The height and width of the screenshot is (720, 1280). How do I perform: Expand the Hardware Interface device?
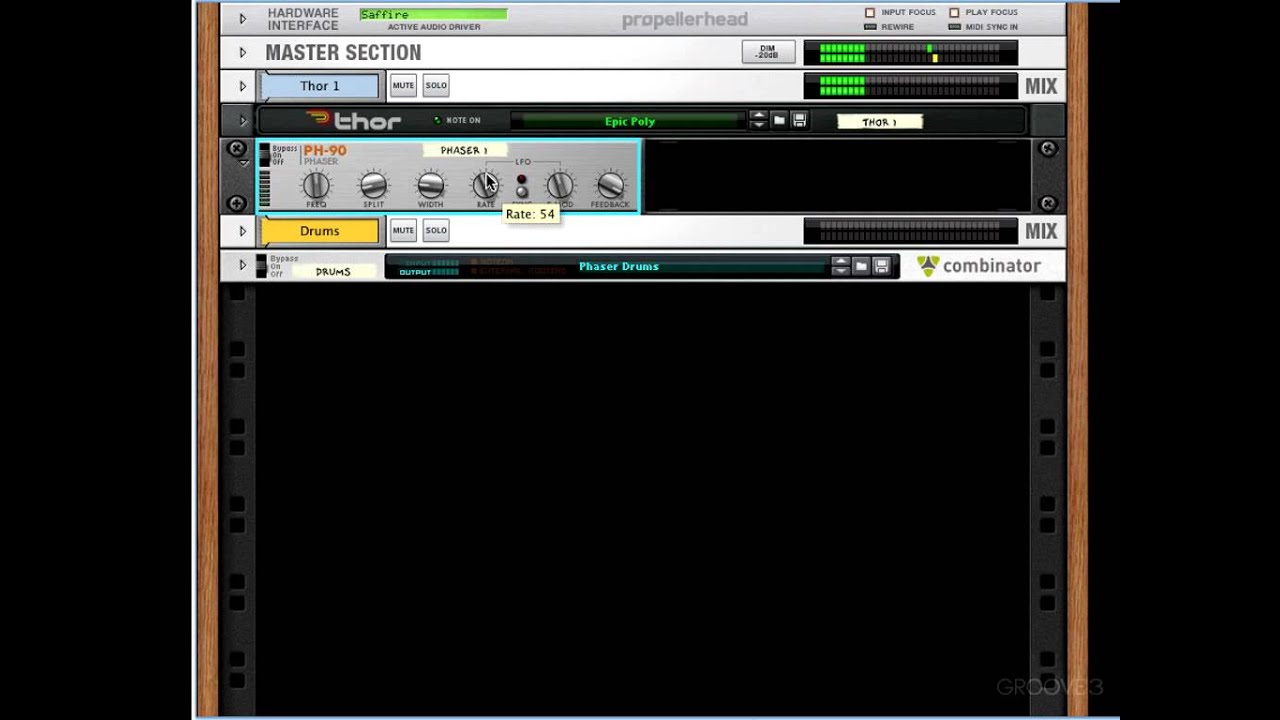242,18
